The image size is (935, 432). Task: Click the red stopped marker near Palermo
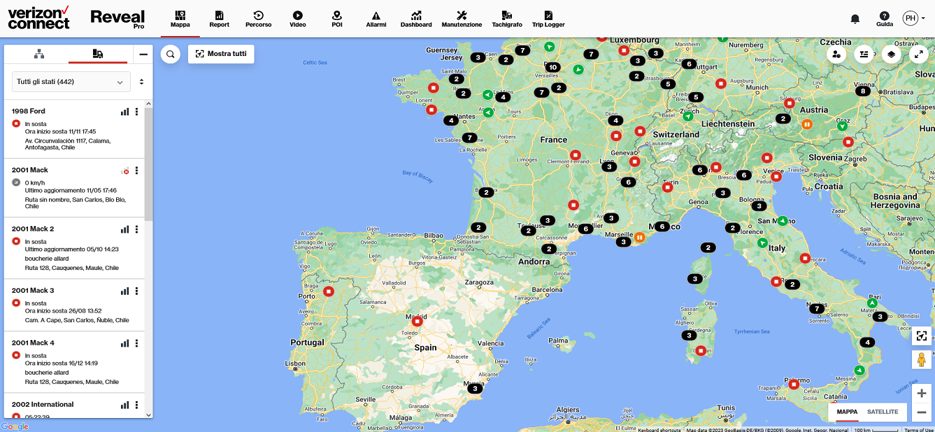794,384
